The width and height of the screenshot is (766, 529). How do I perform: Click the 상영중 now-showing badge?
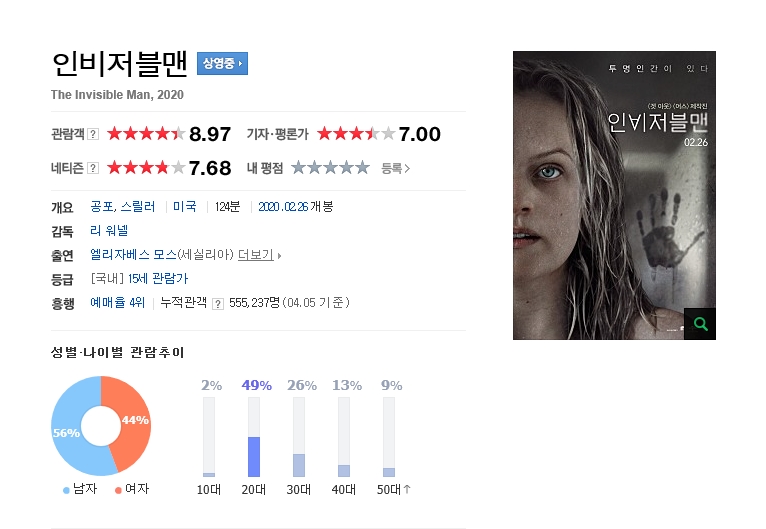(222, 63)
